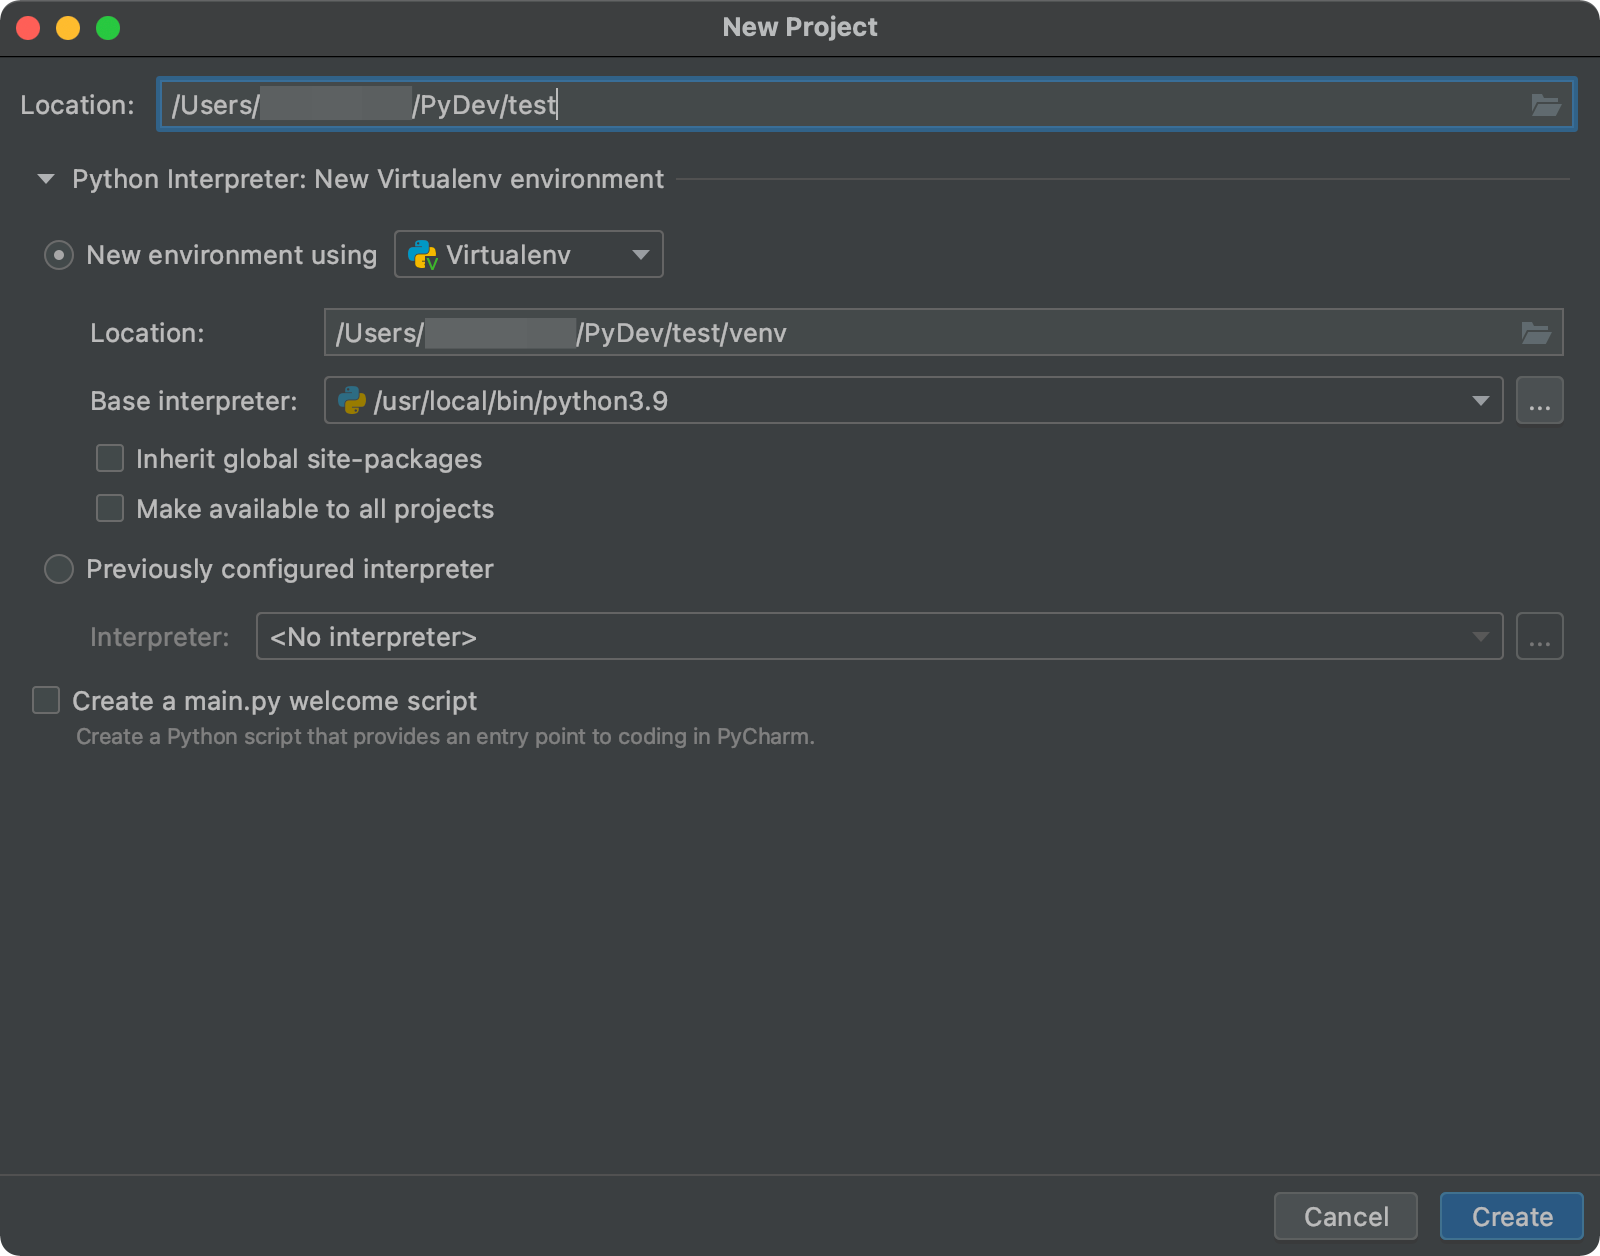Click the Python icon in Base interpreter field

click(352, 401)
